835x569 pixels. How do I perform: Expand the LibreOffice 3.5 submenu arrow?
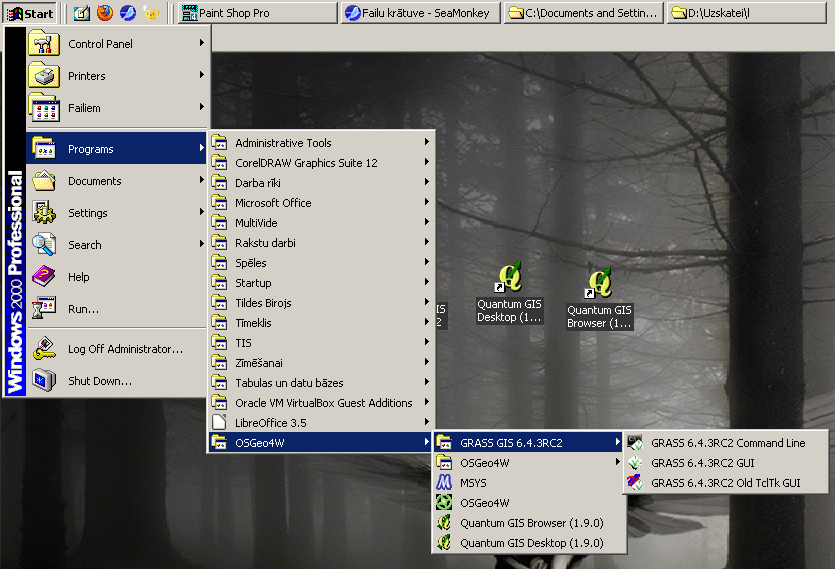427,421
